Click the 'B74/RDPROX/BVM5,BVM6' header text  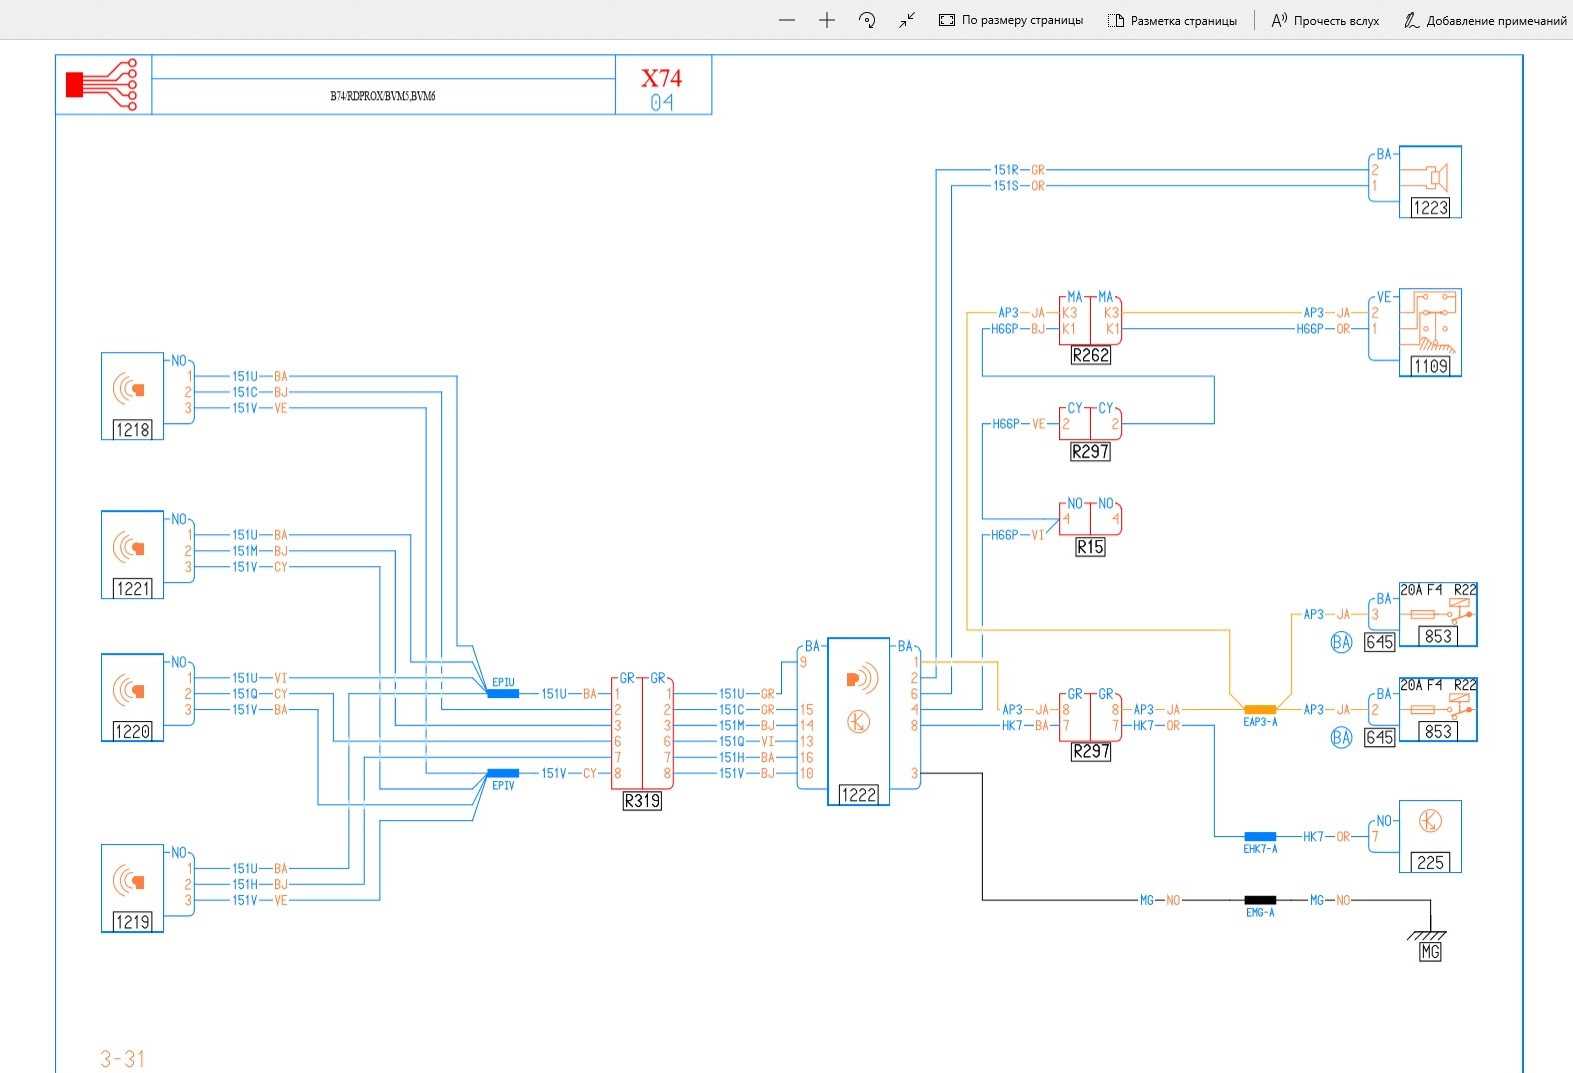(383, 96)
